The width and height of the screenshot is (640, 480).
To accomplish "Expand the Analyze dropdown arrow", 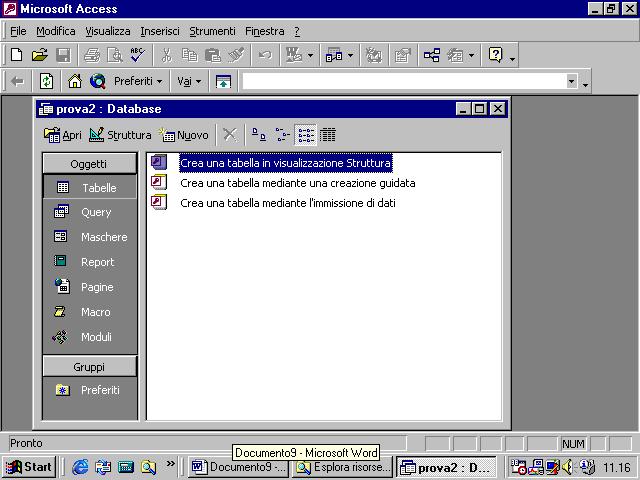I will click(x=351, y=55).
